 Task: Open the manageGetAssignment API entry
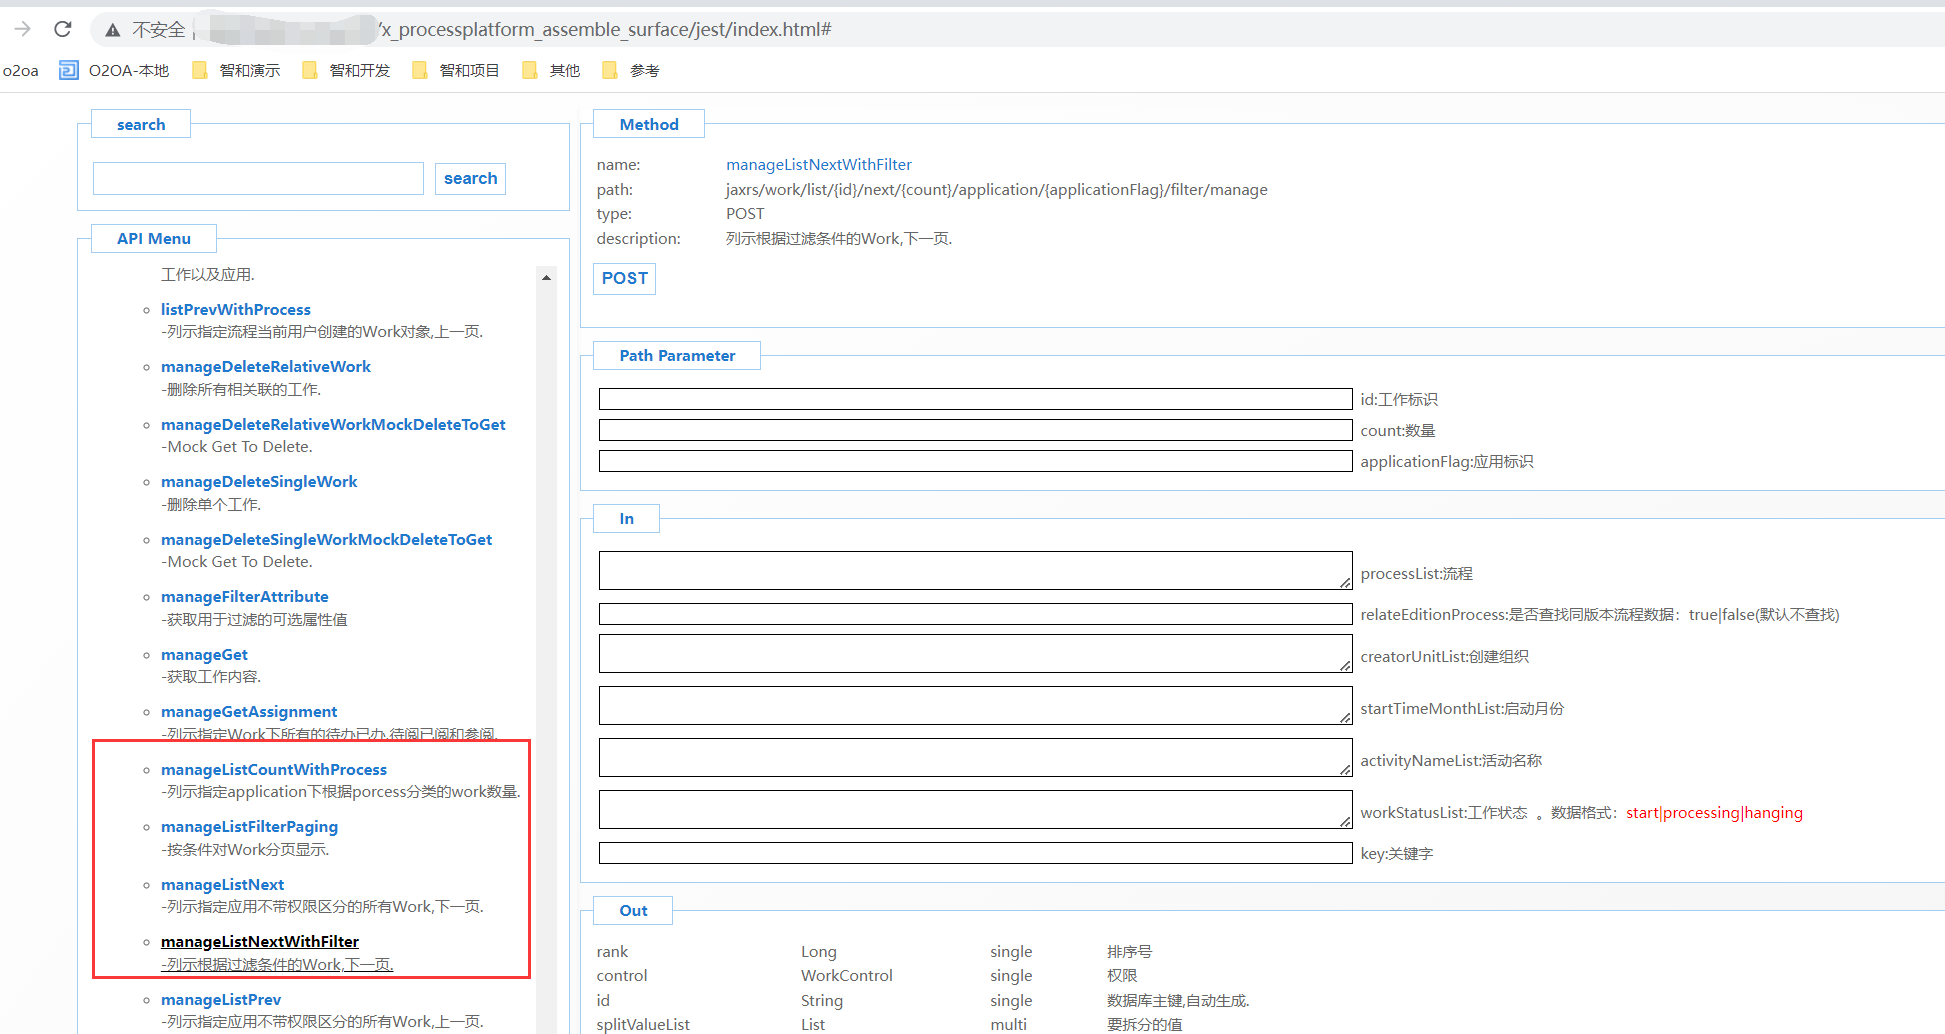pyautogui.click(x=249, y=712)
